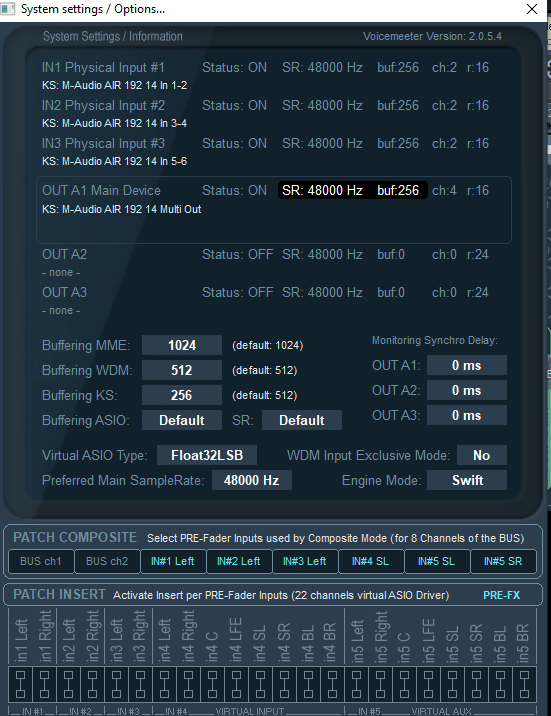
Task: Open Buffering KS value 256
Action: coord(182,395)
